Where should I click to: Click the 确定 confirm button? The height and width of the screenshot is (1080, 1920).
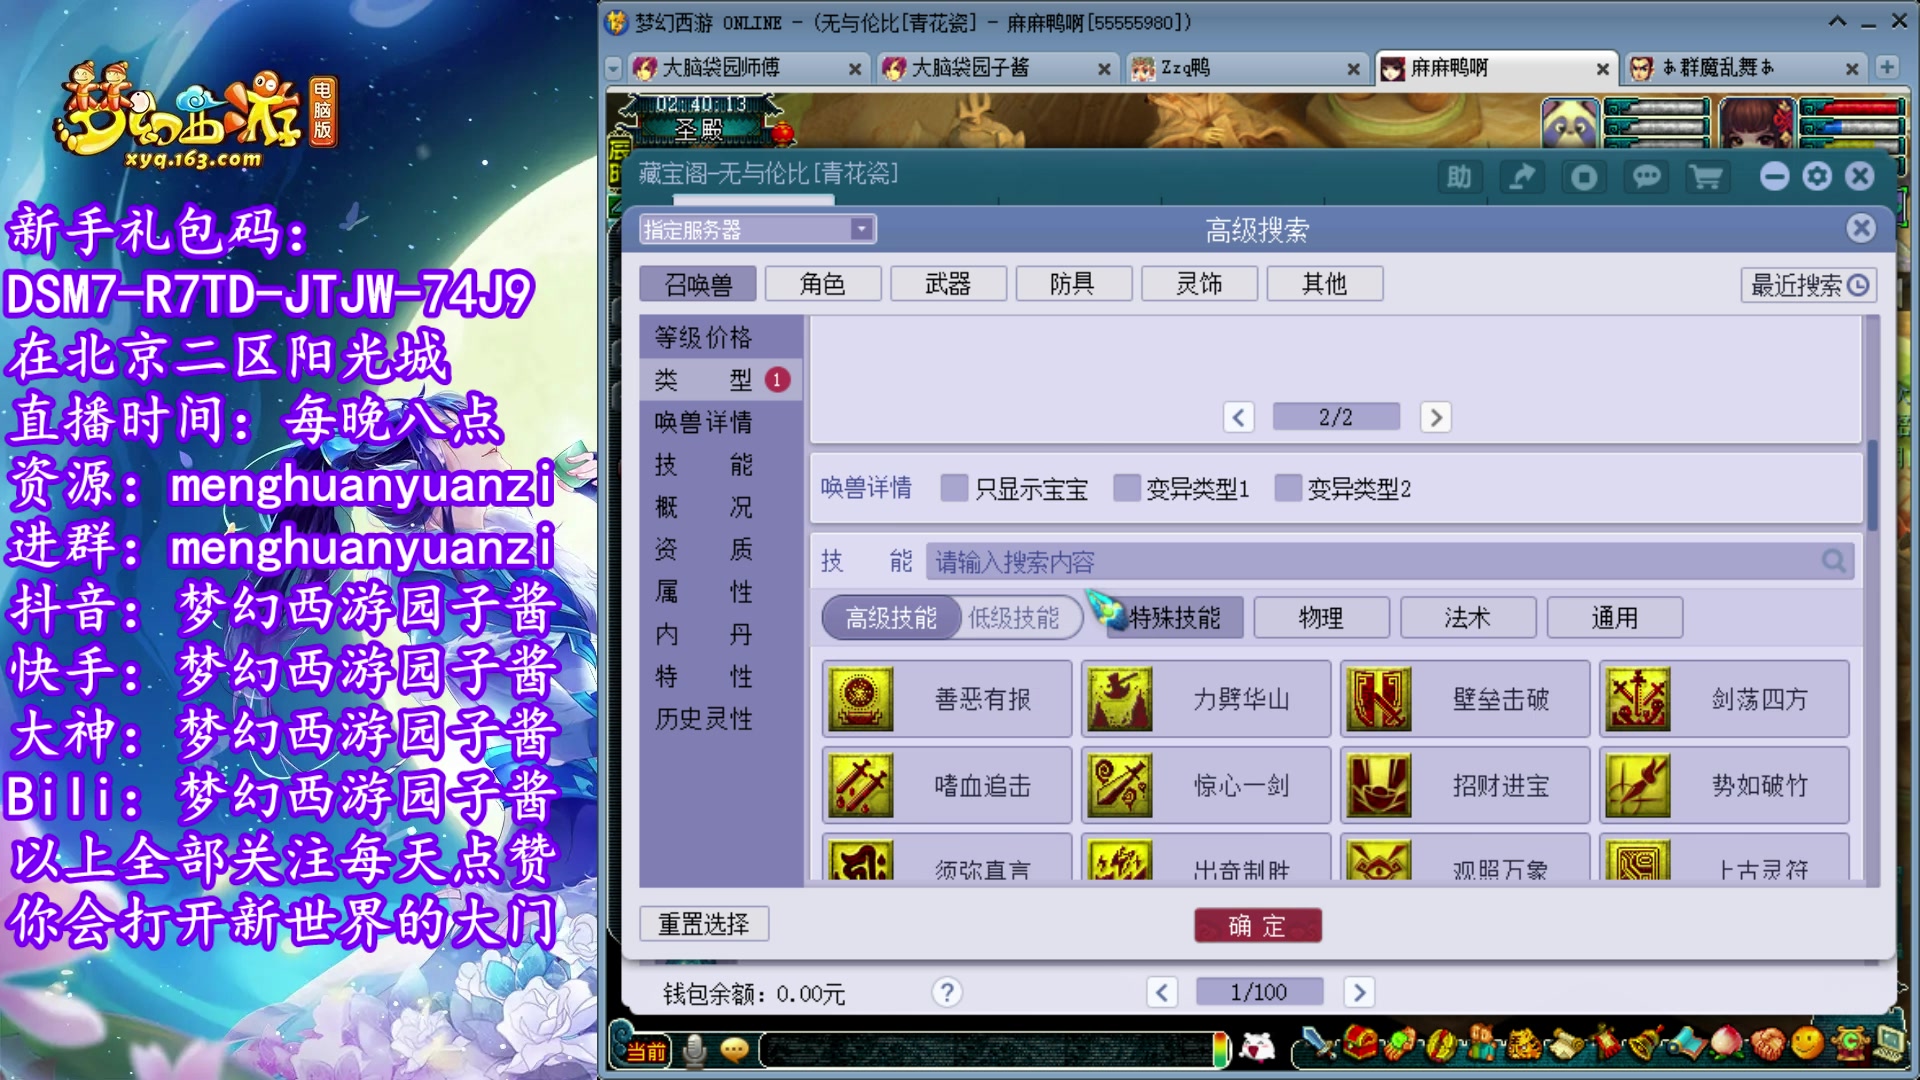point(1258,925)
